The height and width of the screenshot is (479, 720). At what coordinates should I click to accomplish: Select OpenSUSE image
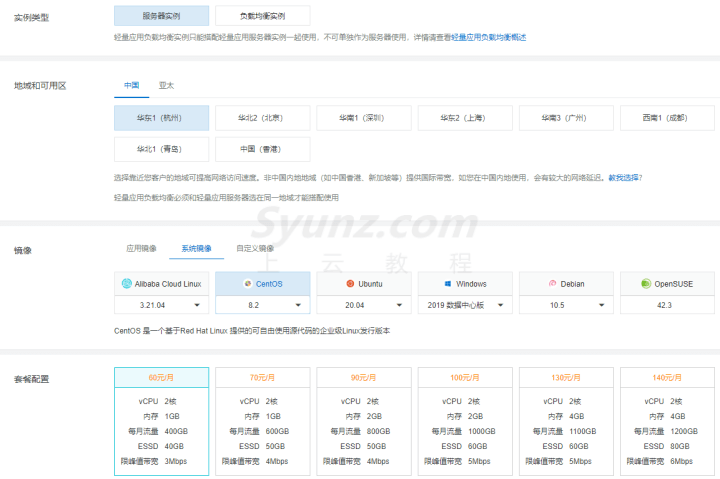click(668, 284)
